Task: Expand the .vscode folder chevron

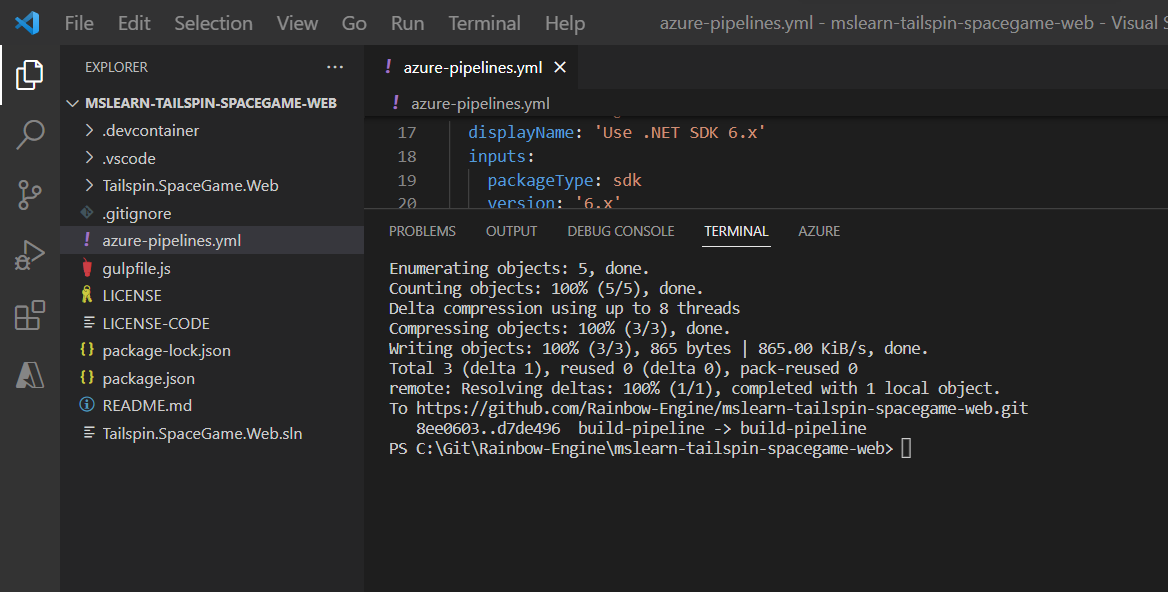Action: pyautogui.click(x=89, y=158)
